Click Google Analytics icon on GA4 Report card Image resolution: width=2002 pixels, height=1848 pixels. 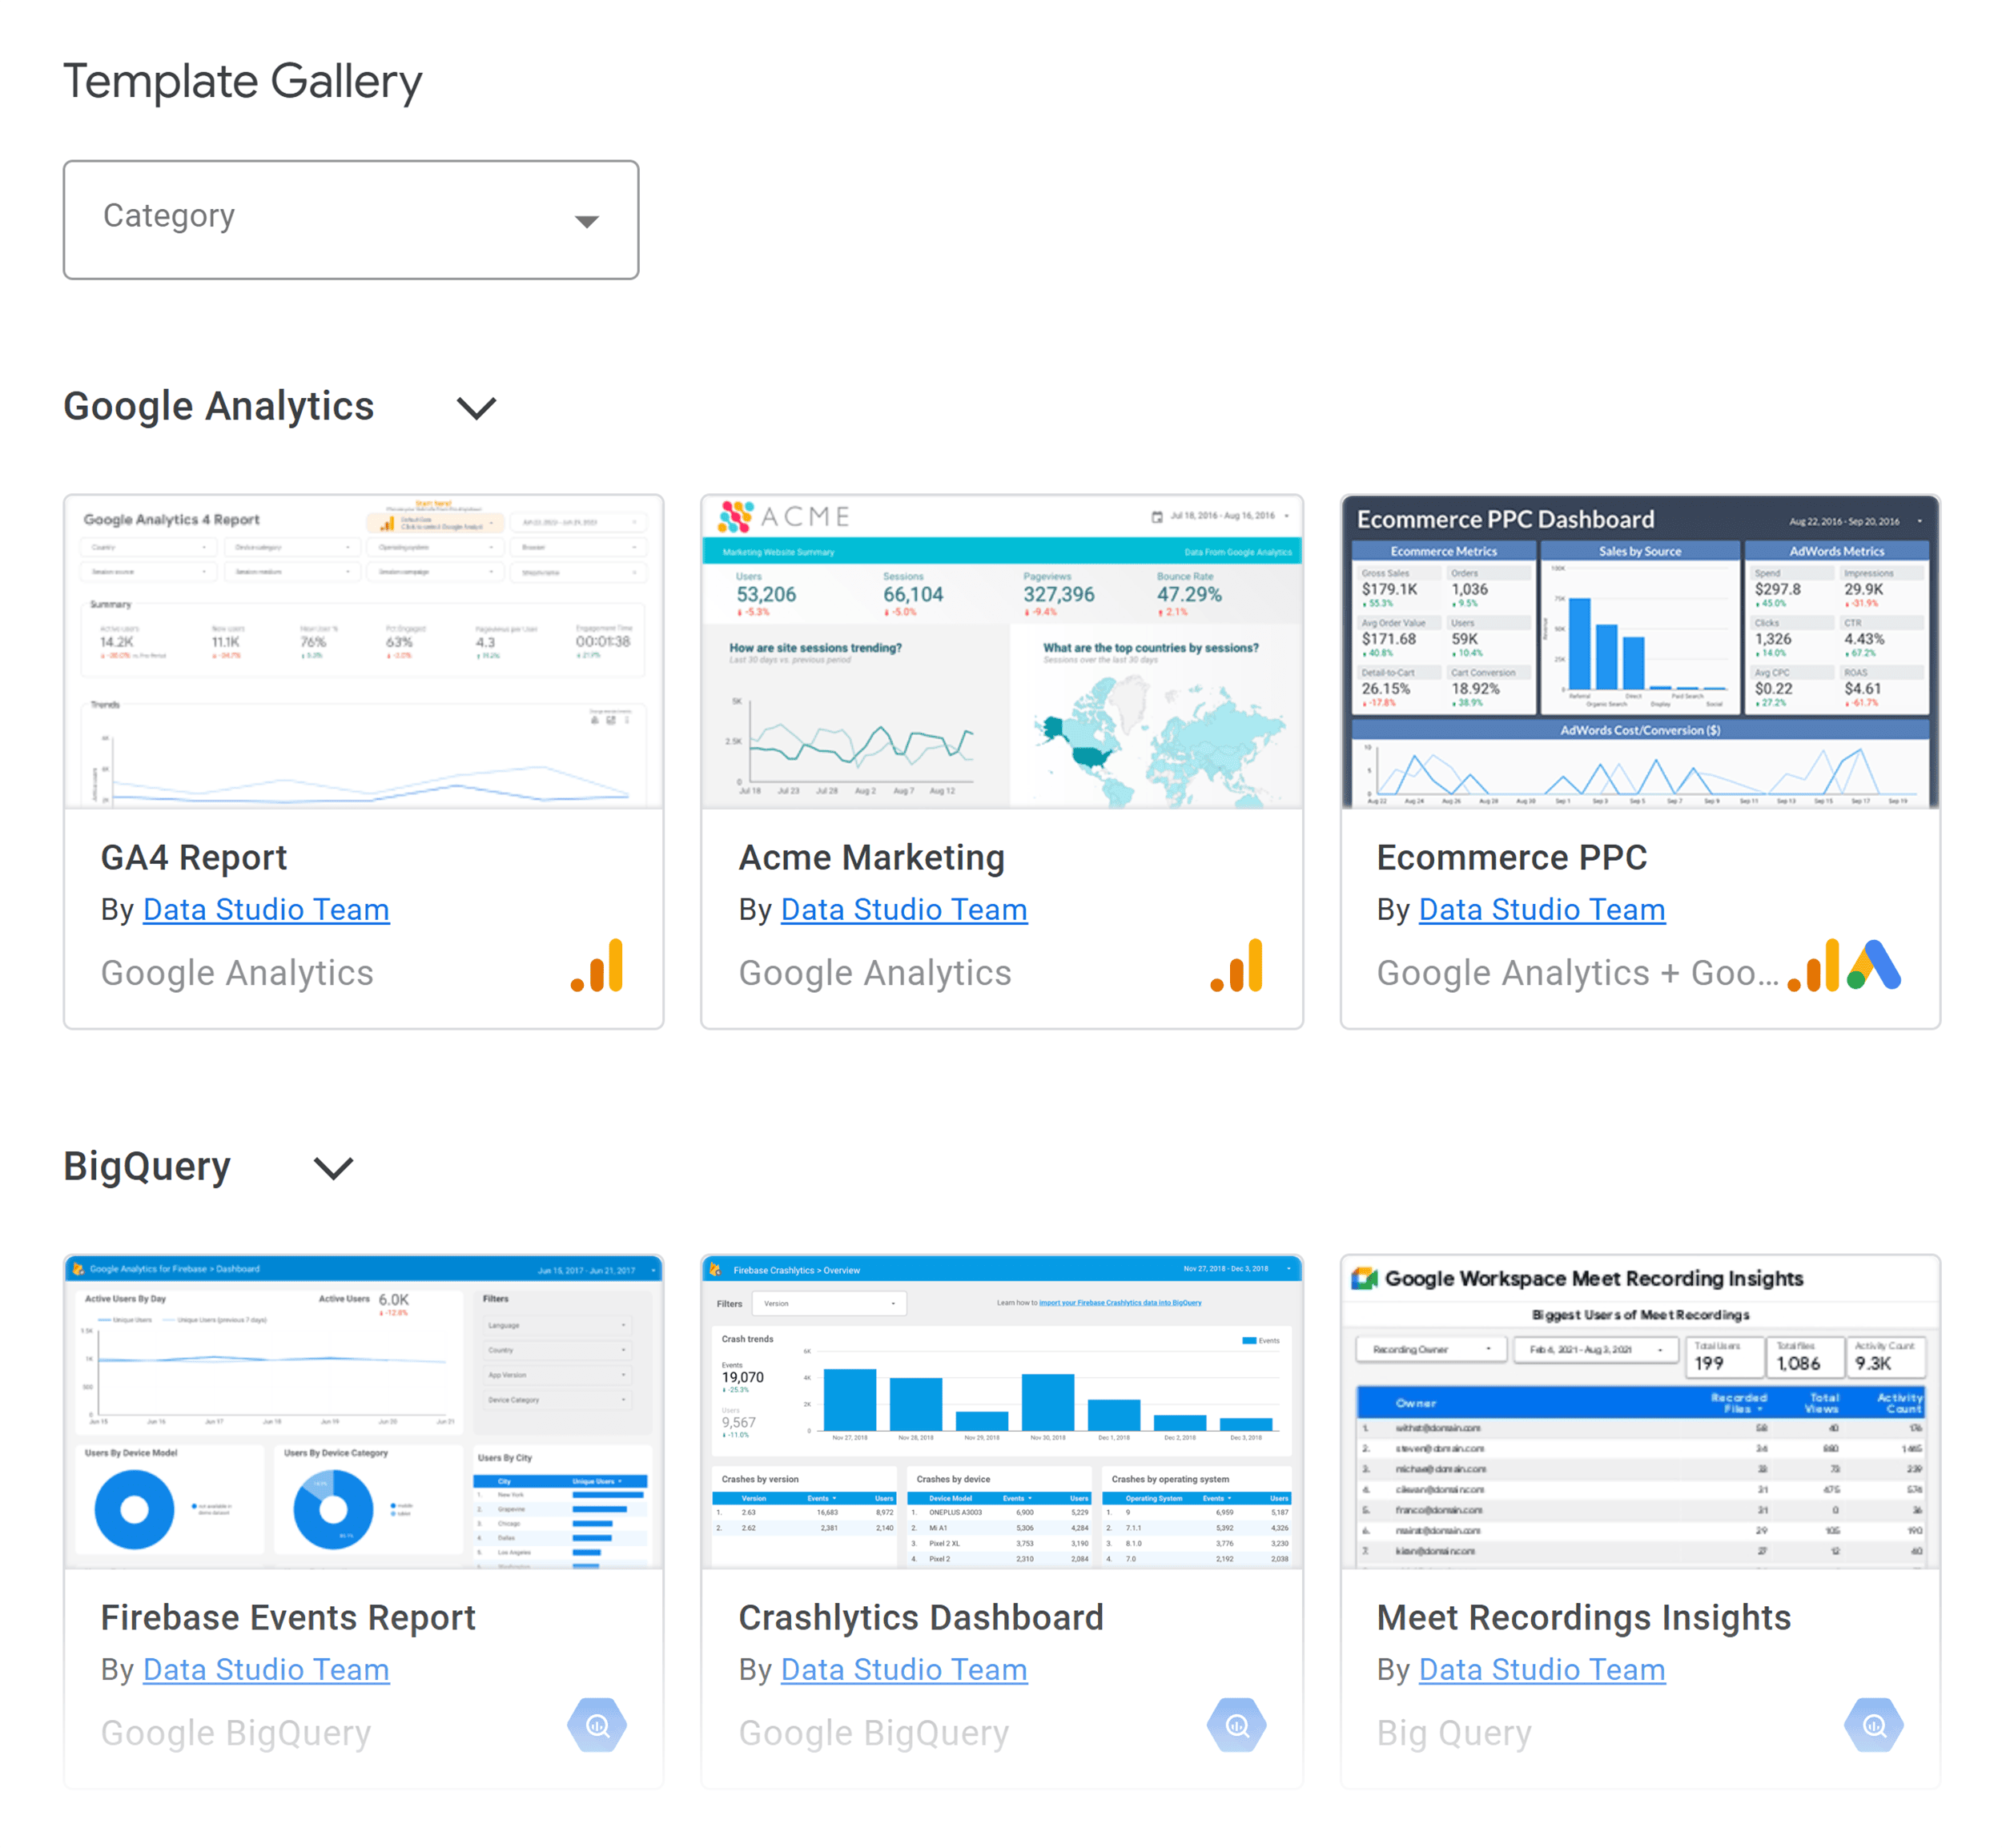pyautogui.click(x=597, y=965)
